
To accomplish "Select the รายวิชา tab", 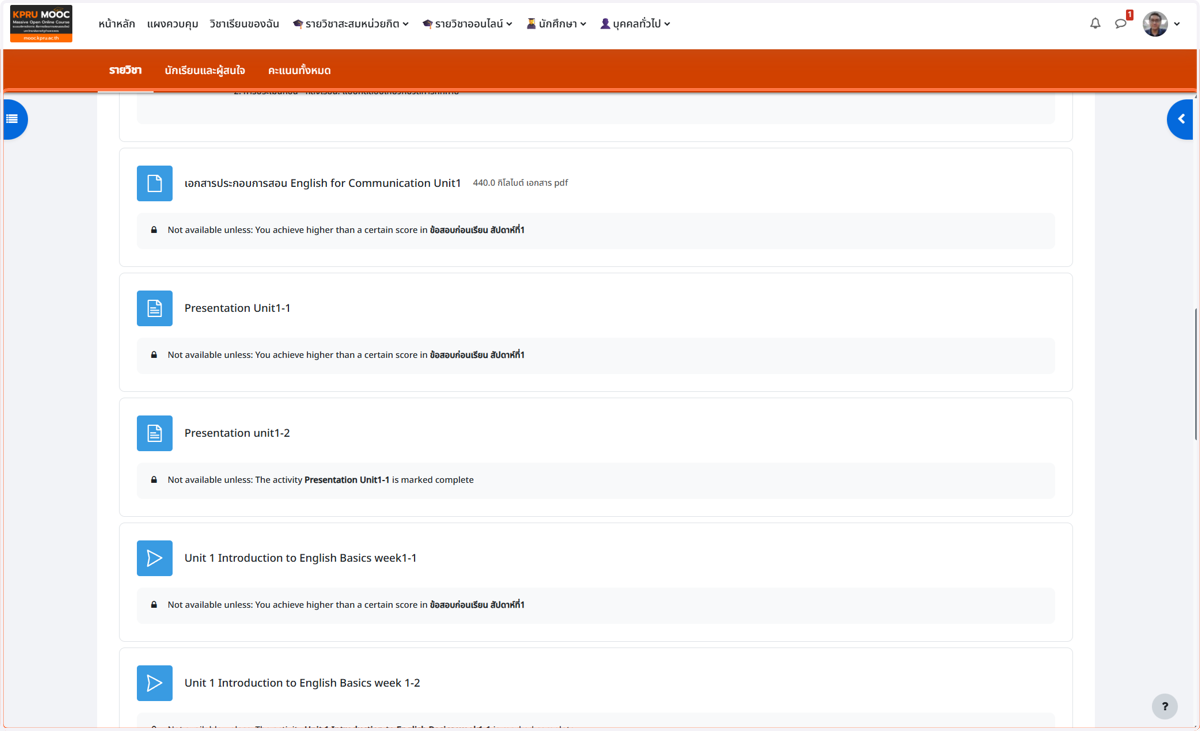I will 125,71.
